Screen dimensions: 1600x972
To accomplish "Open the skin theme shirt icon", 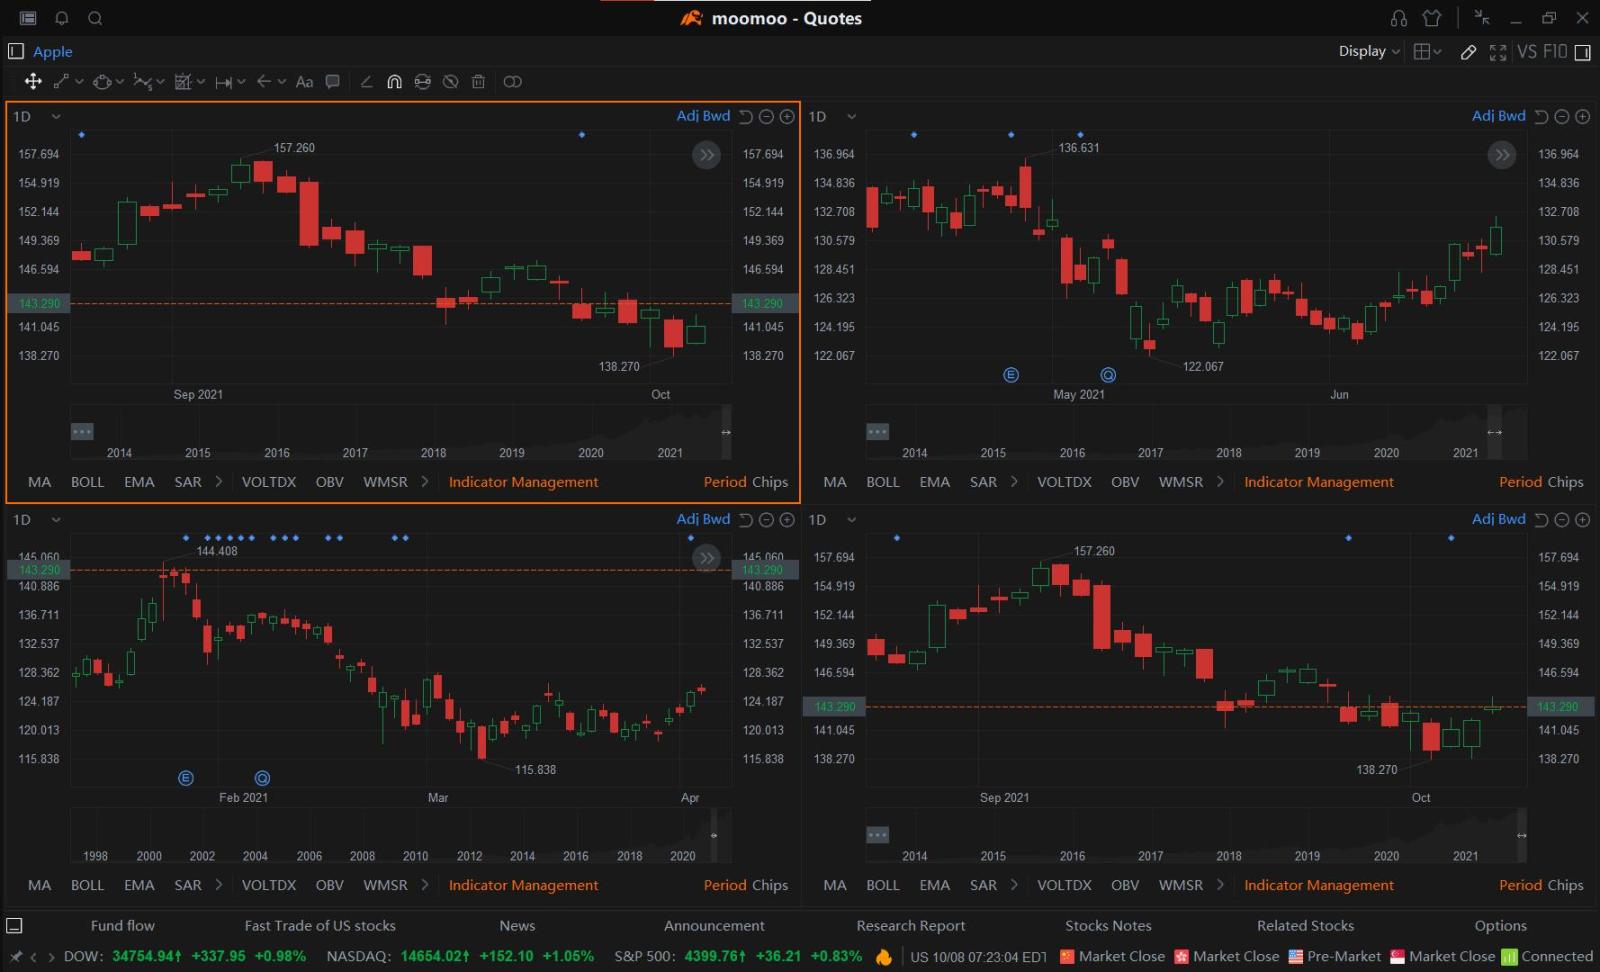I will 1432,18.
